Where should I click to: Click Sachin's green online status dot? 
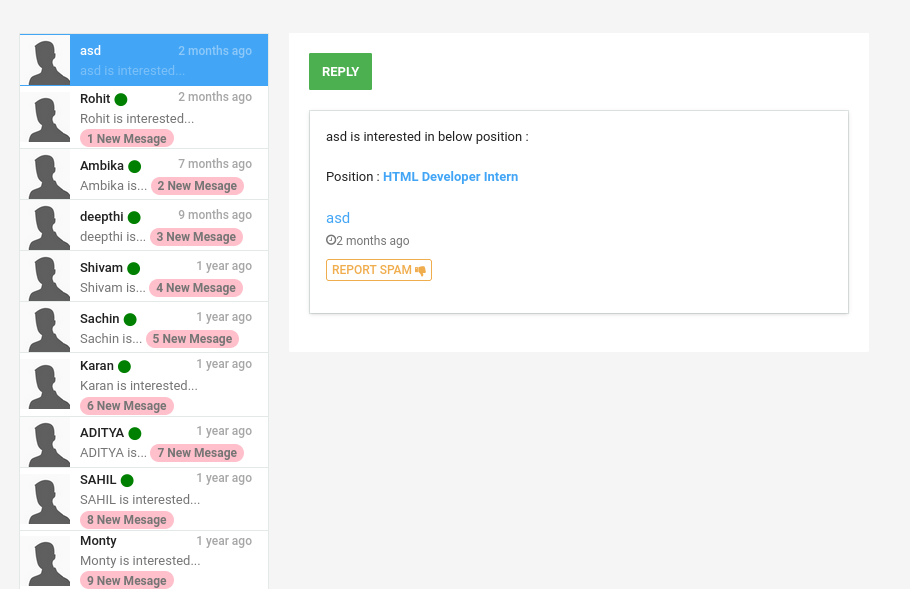tap(129, 319)
